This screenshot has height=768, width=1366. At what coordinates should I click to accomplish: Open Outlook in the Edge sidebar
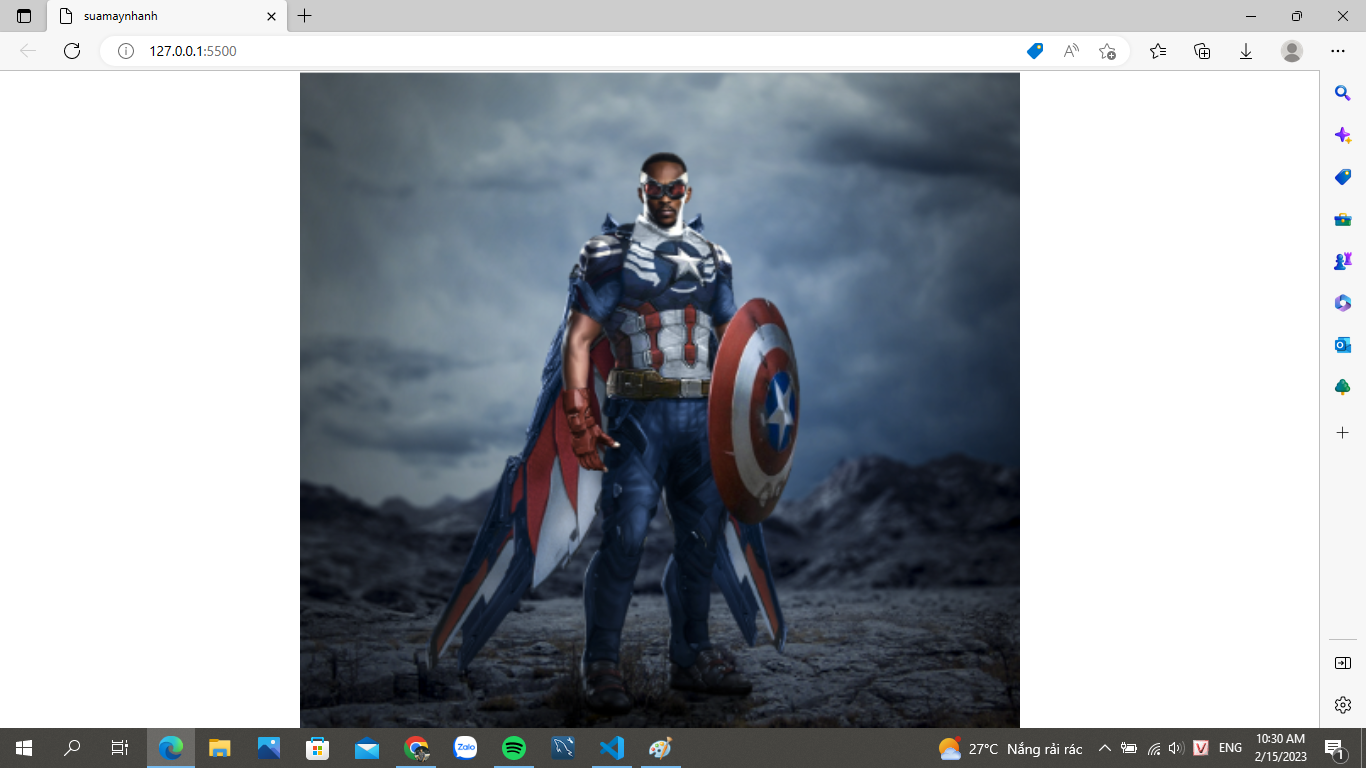[x=1343, y=345]
